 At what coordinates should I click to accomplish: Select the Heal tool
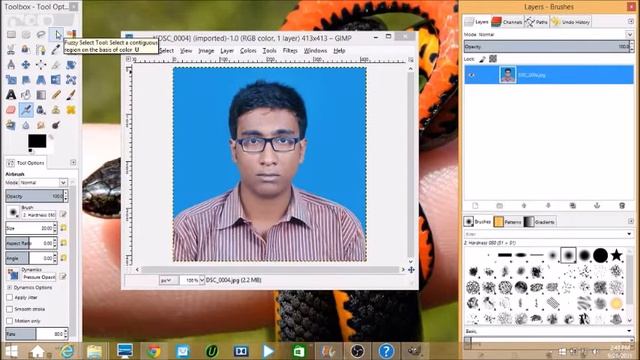click(x=71, y=110)
